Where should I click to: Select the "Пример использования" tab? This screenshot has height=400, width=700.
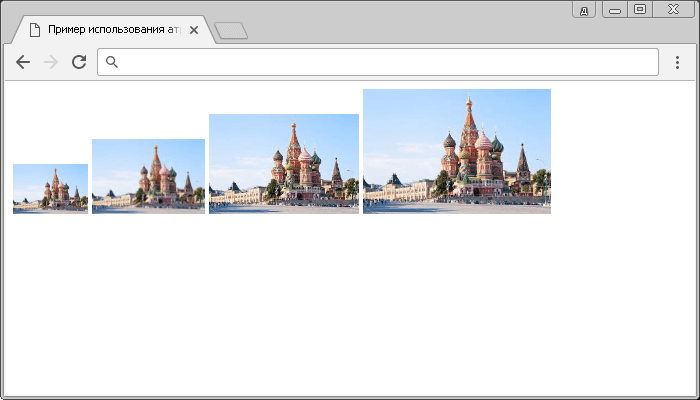[114, 30]
